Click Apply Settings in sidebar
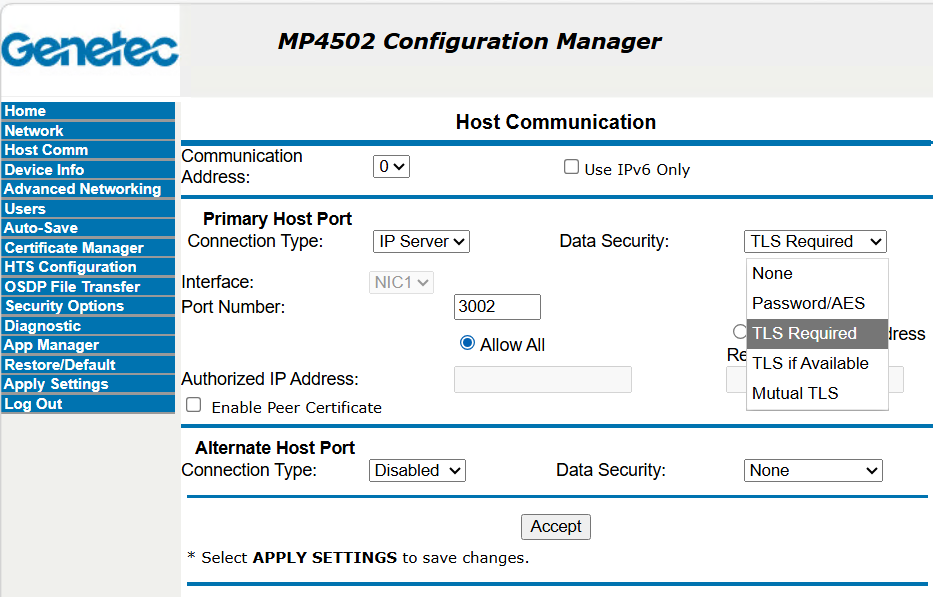The height and width of the screenshot is (597, 933). pos(88,384)
